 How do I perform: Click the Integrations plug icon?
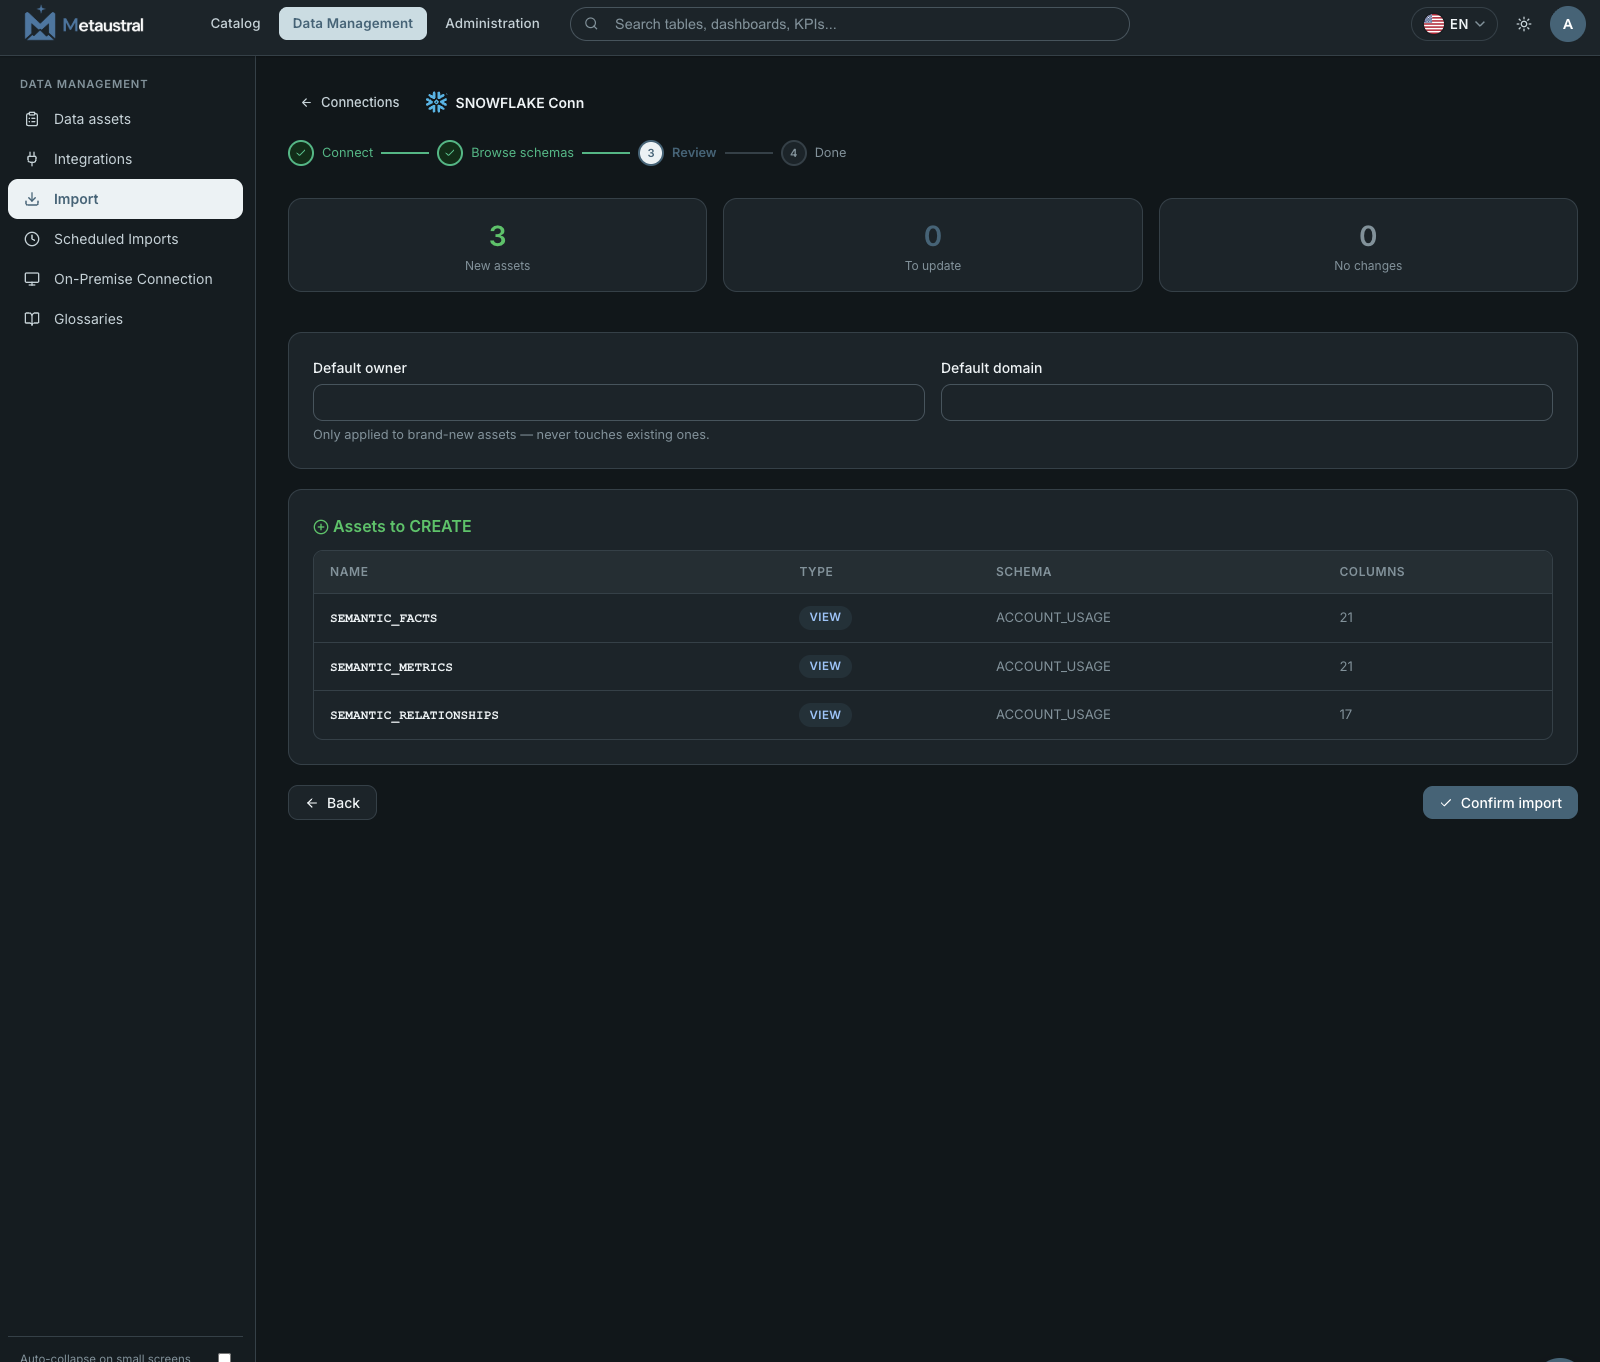point(32,159)
